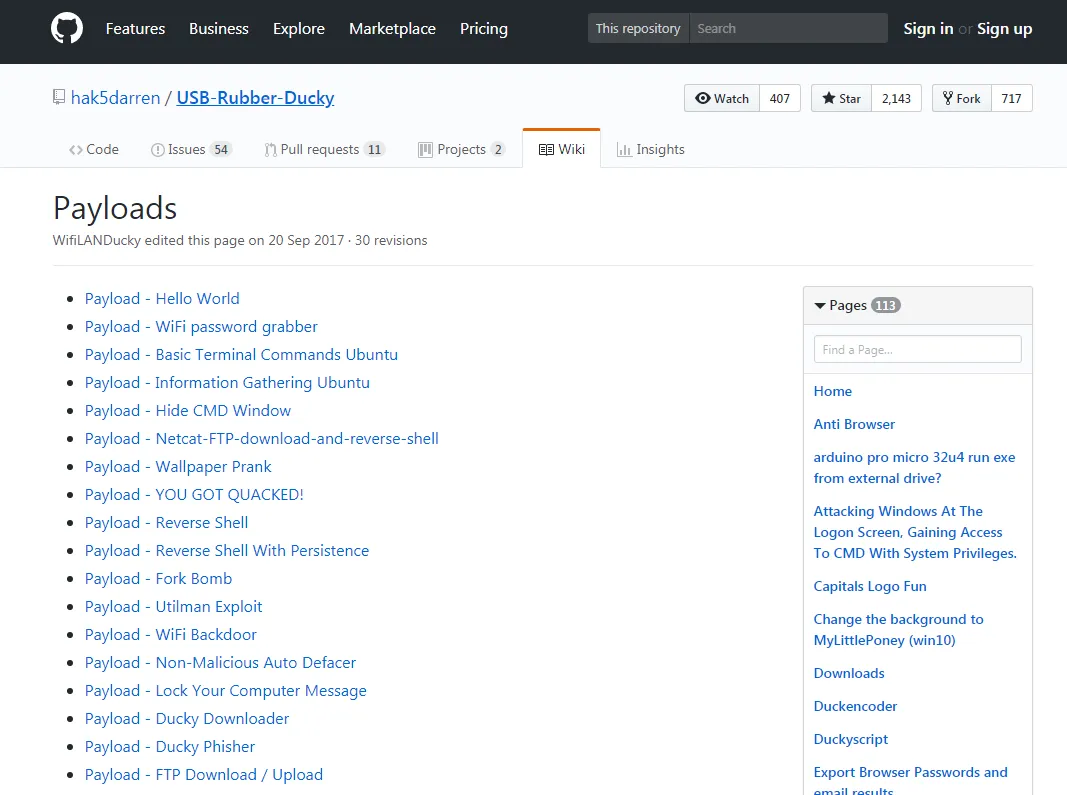Open Payload - Netcat-FTP-download-and-reverse-shell
The image size is (1067, 795).
pyautogui.click(x=261, y=438)
